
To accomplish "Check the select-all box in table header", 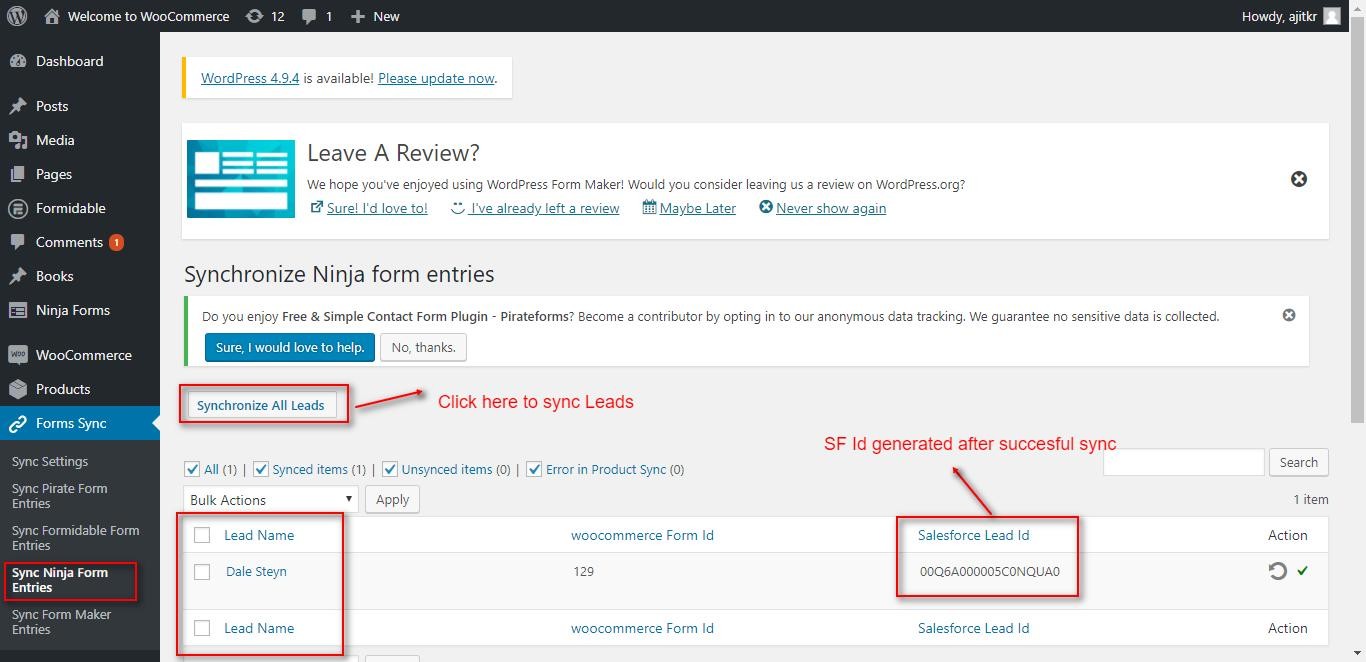I will pyautogui.click(x=202, y=535).
